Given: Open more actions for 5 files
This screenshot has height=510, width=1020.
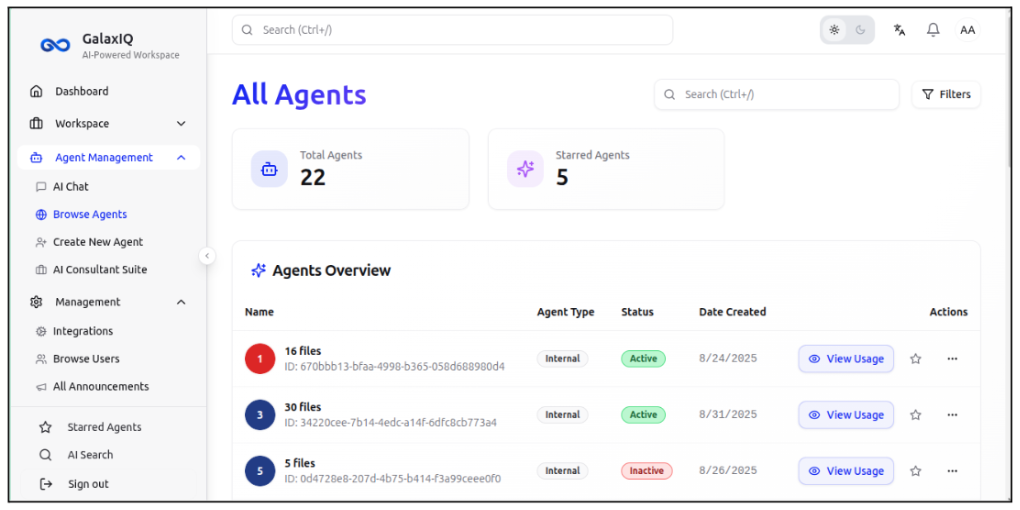Looking at the screenshot, I should [x=952, y=471].
